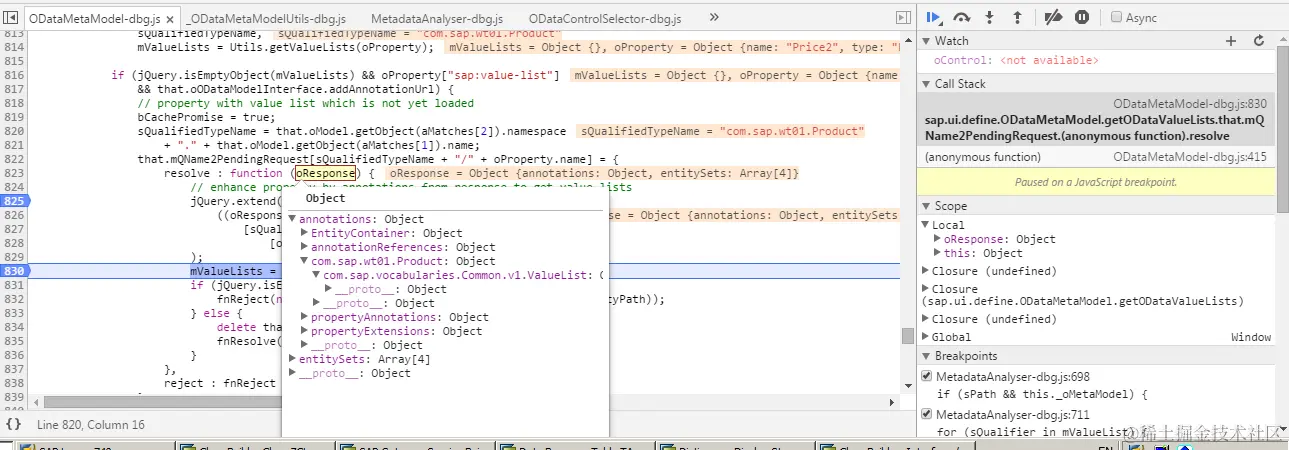Step over the next function call

962,17
